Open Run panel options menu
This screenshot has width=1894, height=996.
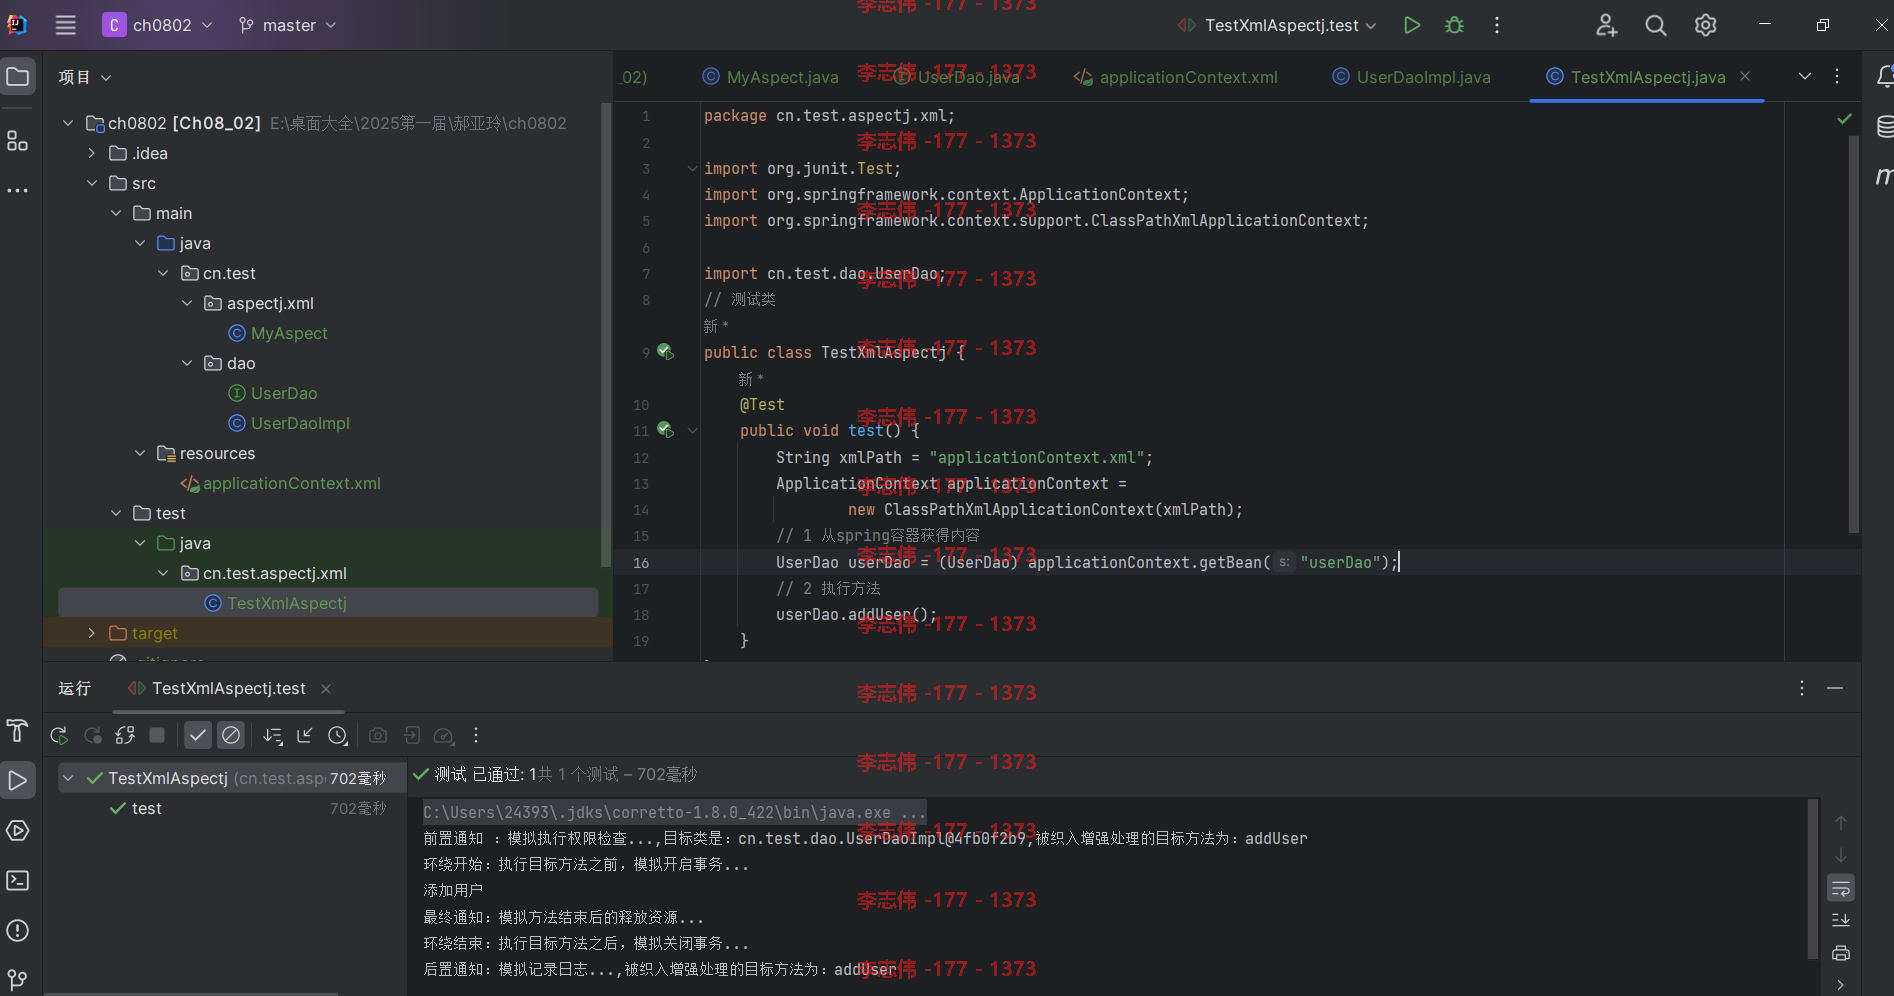[x=1802, y=688]
